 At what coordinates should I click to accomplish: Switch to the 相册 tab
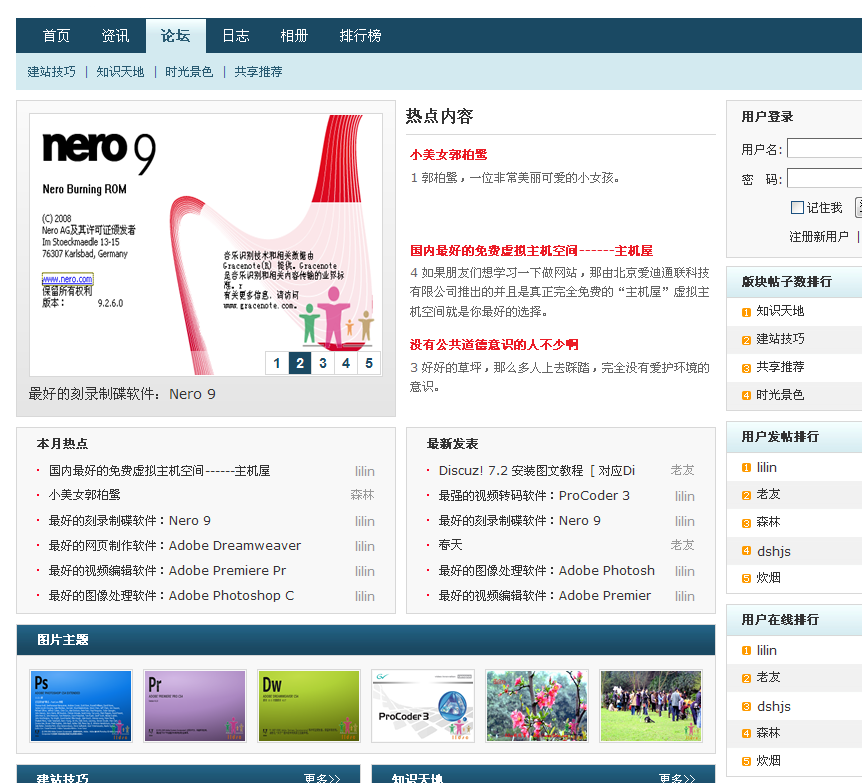coord(294,34)
